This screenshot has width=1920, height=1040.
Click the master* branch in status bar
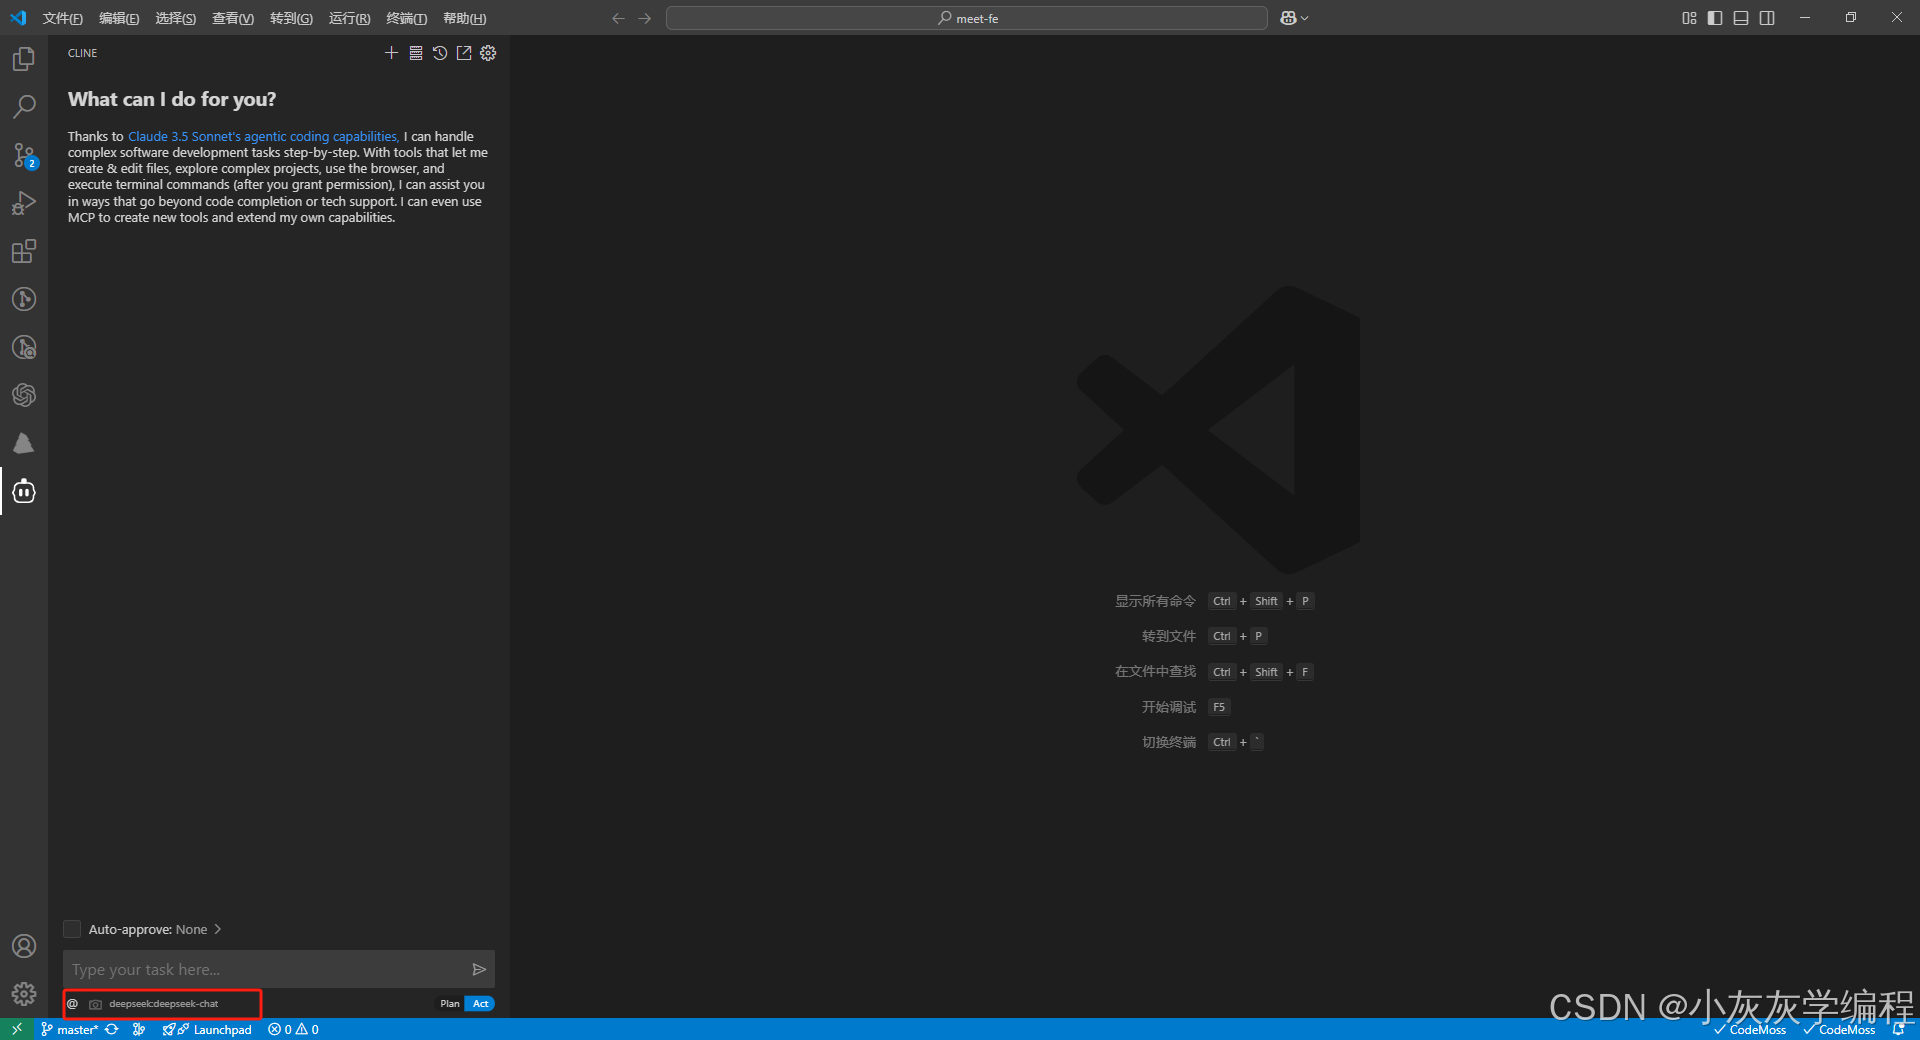[x=70, y=1029]
